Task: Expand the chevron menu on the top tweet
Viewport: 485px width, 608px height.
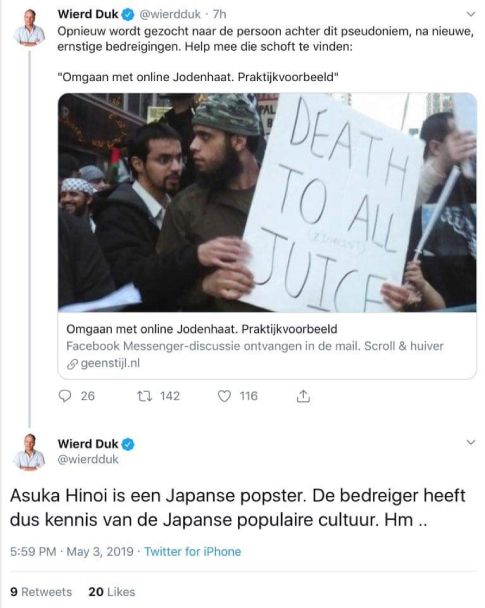Action: click(x=471, y=14)
